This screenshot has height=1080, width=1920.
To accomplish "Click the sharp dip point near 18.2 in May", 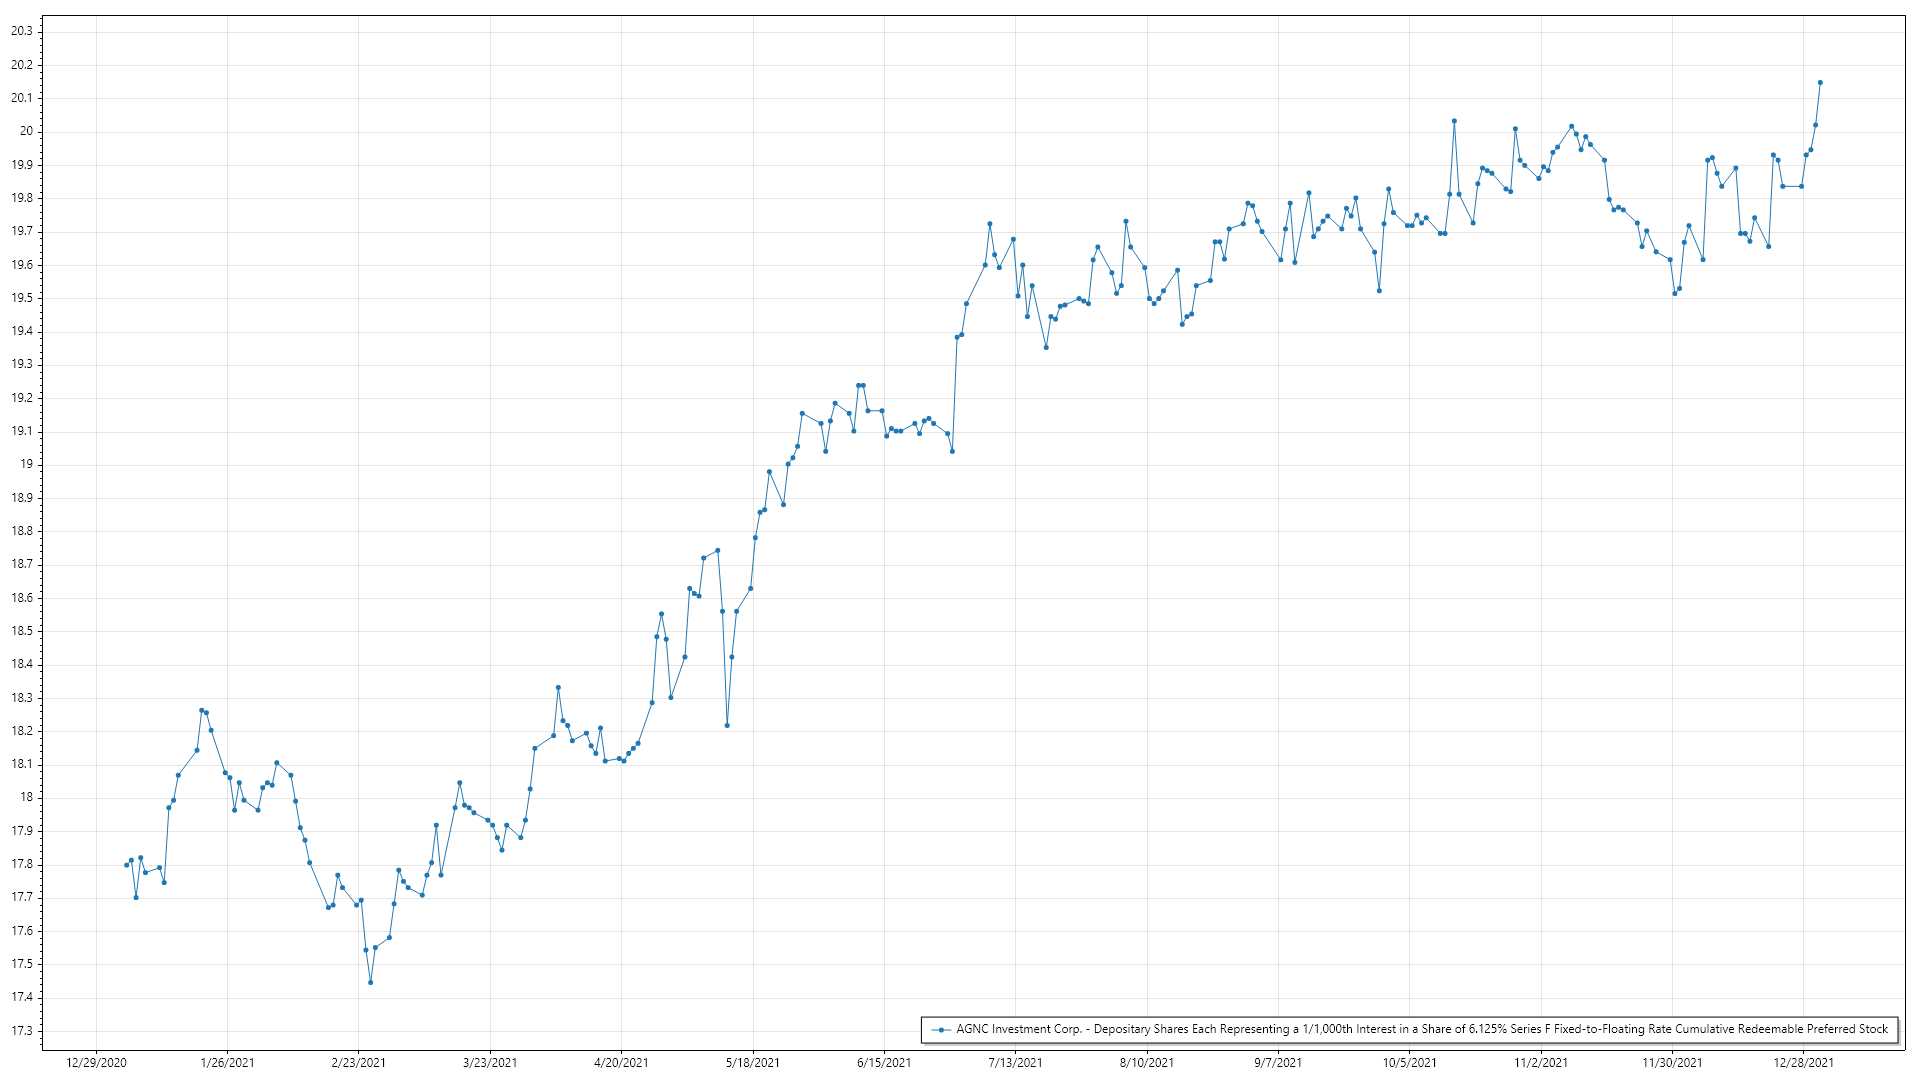I will click(x=727, y=725).
